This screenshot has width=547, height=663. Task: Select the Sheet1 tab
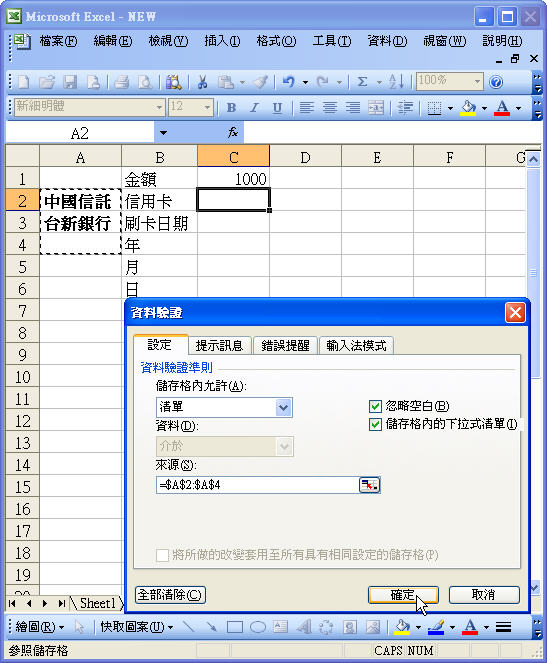point(97,603)
